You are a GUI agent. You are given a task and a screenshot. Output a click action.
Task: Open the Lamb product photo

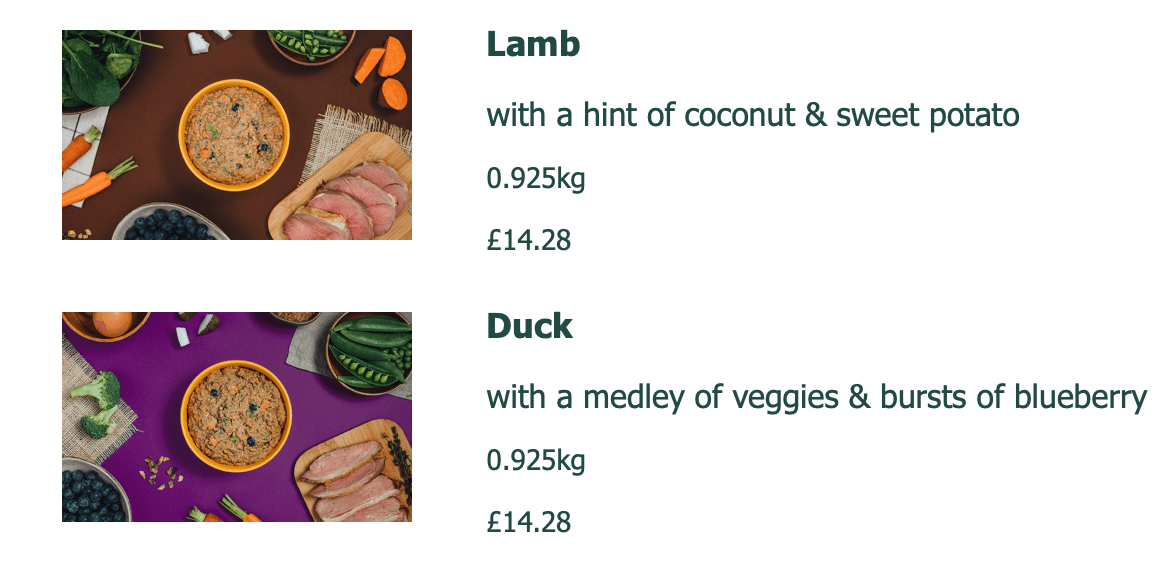click(236, 135)
